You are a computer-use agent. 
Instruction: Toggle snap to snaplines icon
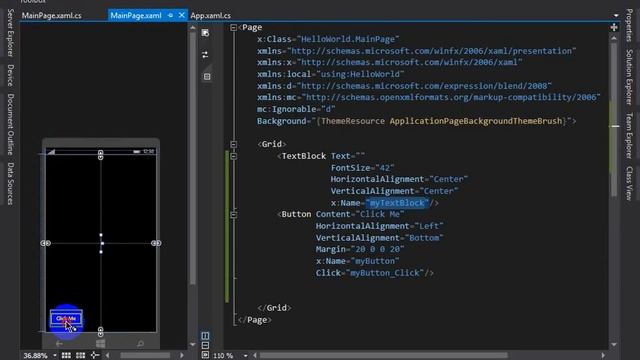(95, 356)
